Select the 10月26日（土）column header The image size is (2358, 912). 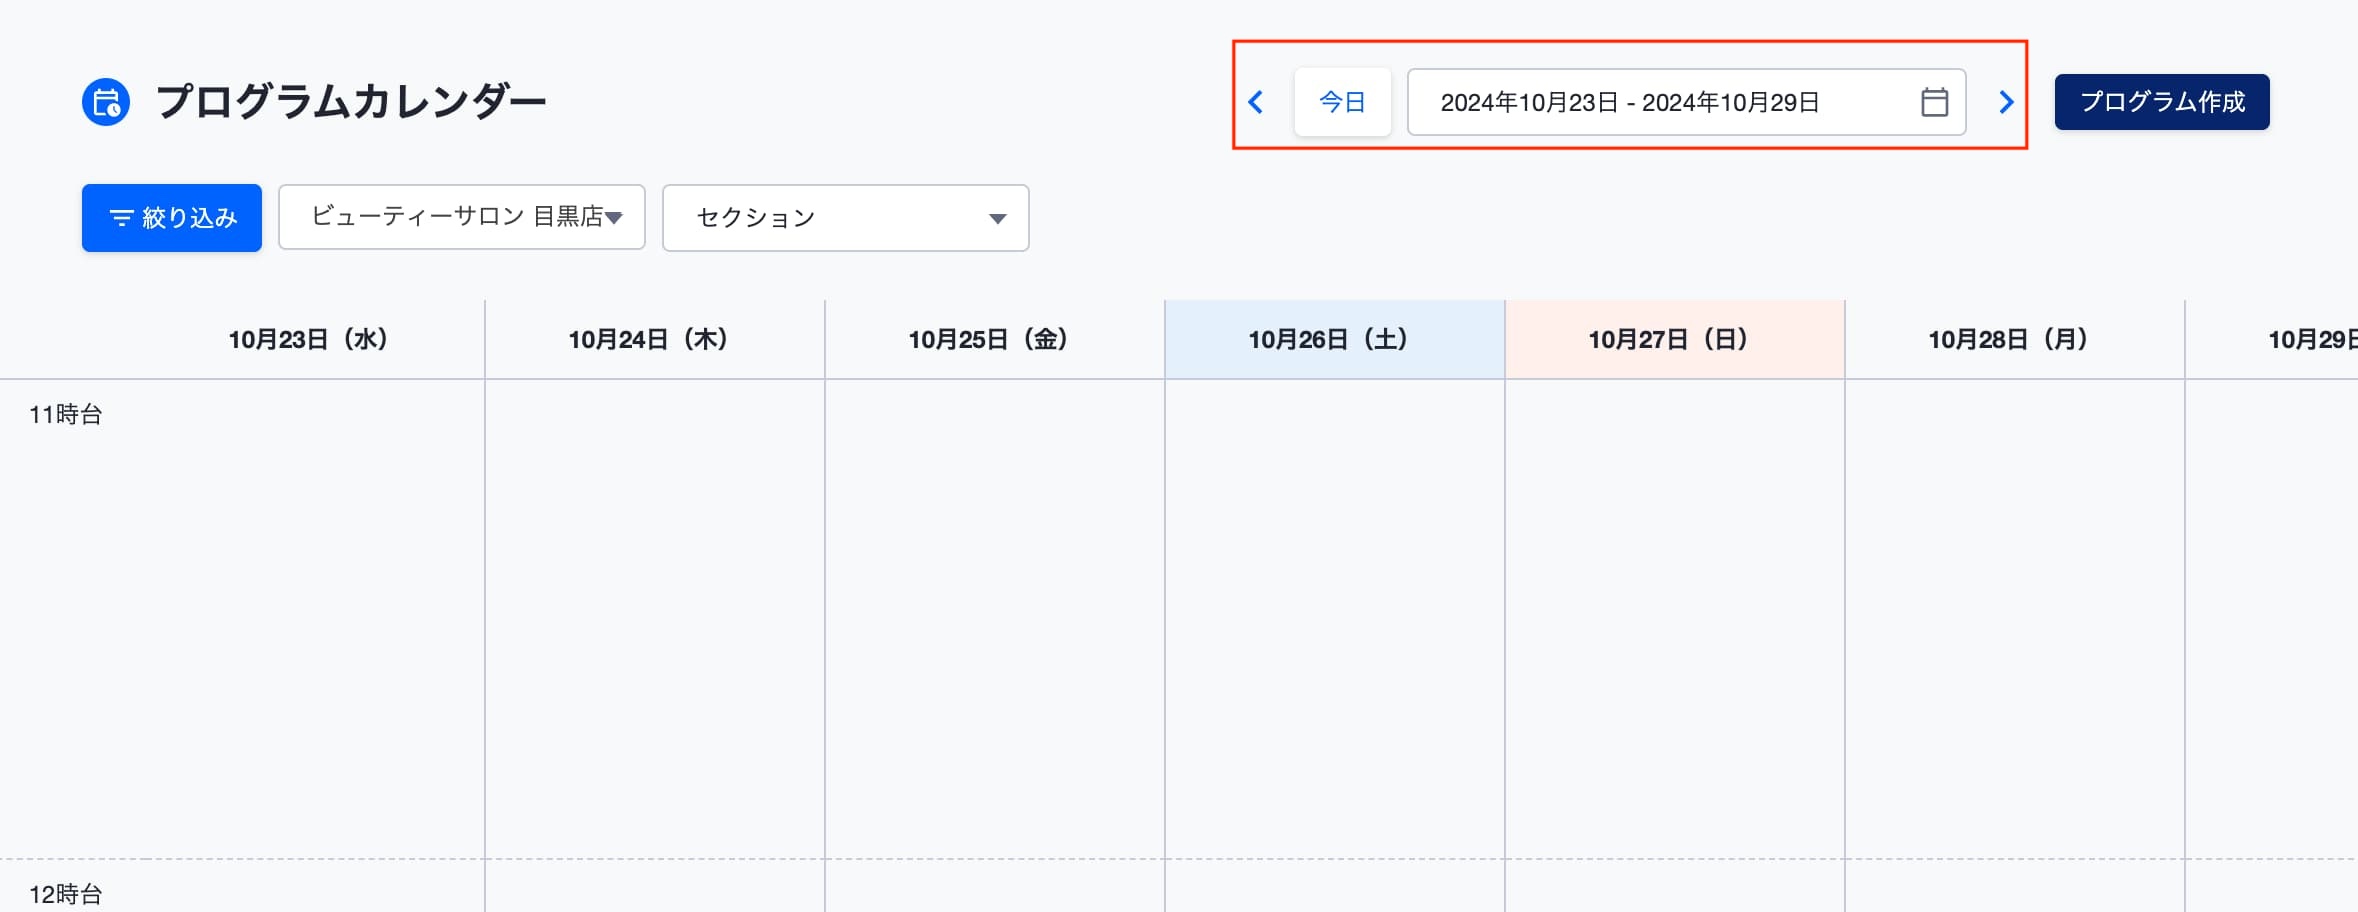pyautogui.click(x=1335, y=340)
